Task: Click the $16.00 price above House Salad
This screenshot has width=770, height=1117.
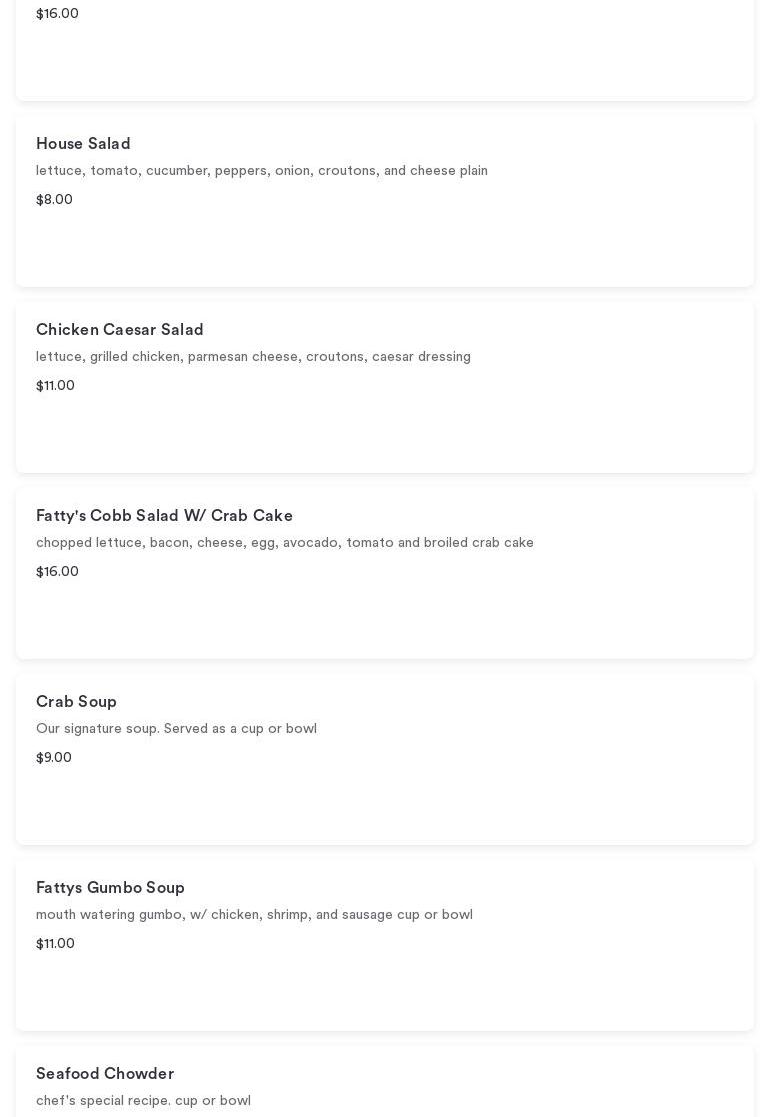Action: (x=57, y=14)
